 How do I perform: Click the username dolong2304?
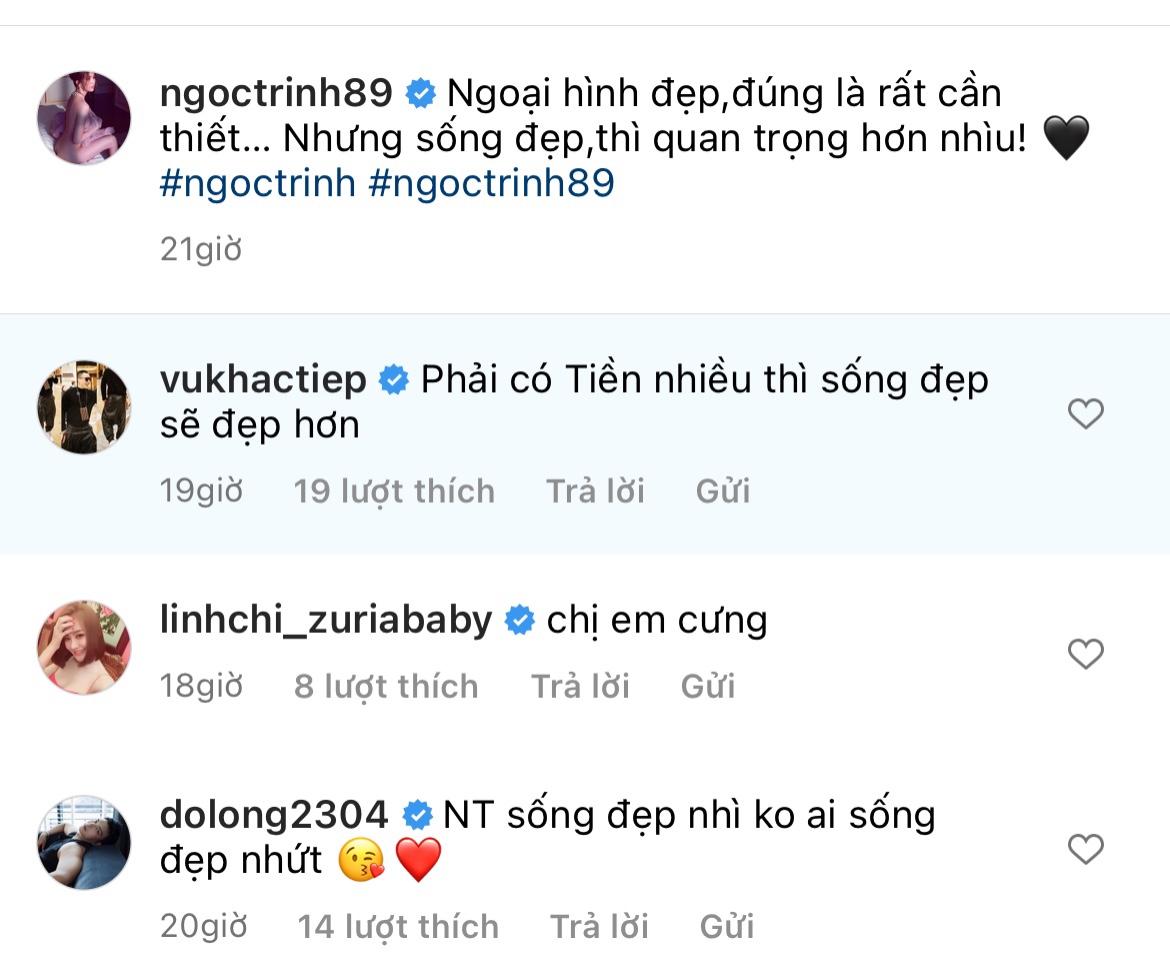(274, 815)
